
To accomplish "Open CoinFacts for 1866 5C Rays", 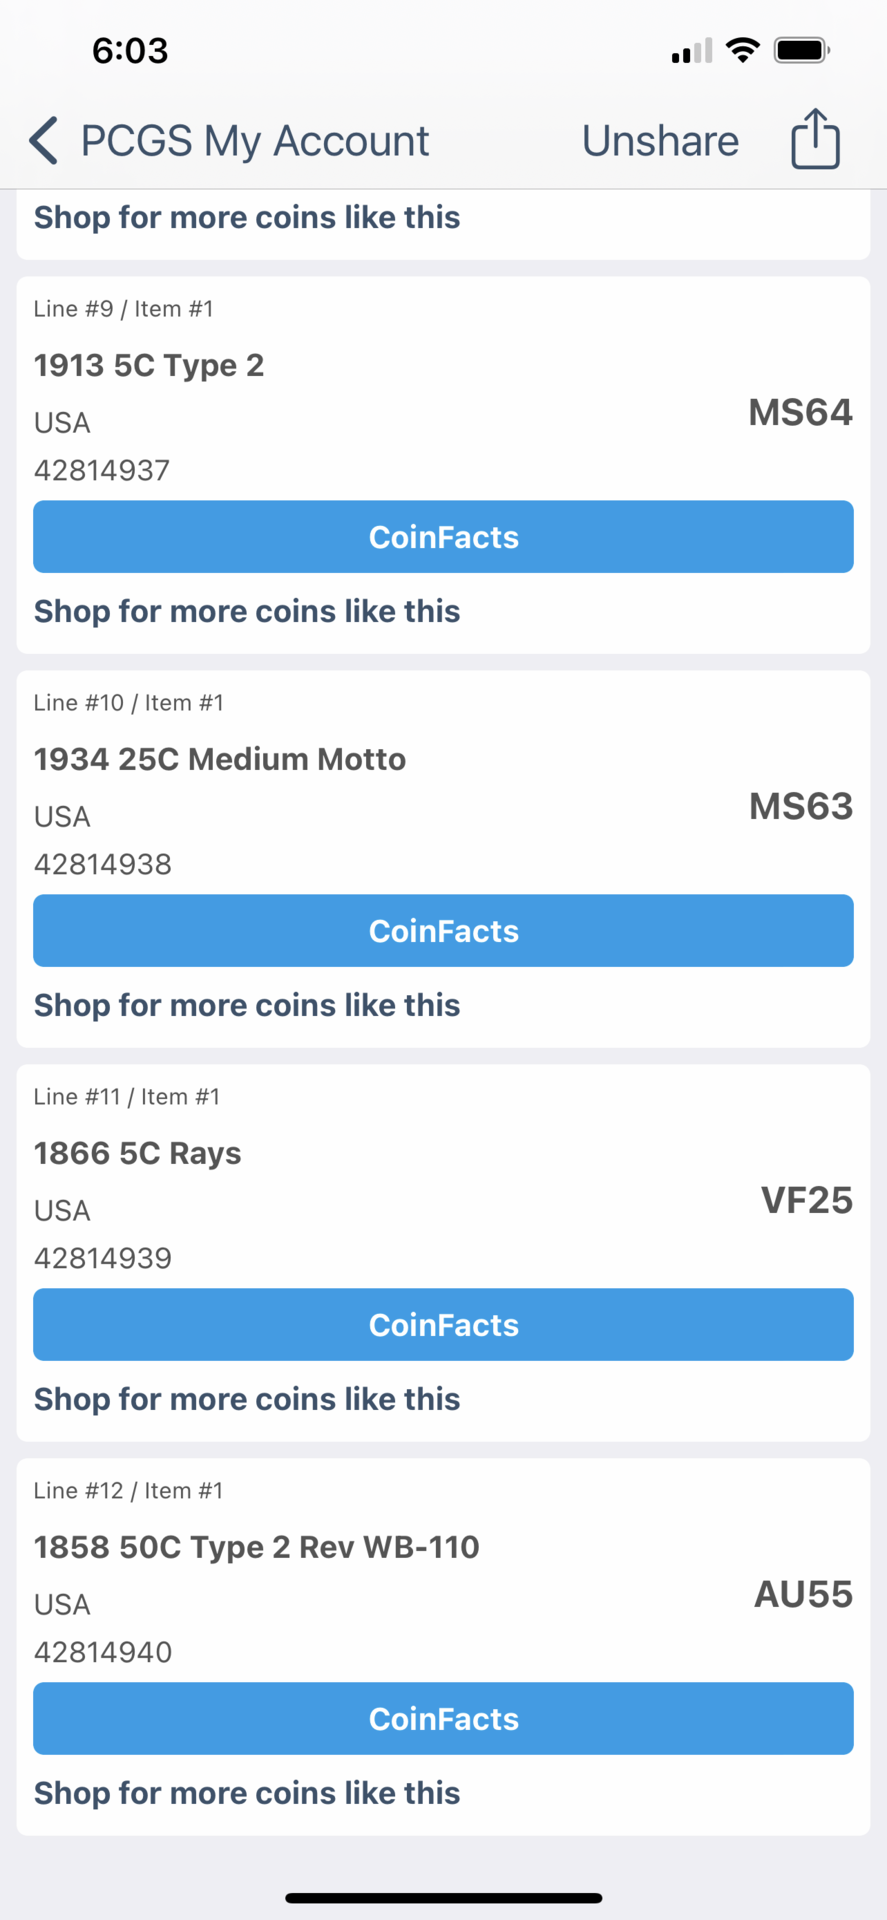I will pos(443,1325).
